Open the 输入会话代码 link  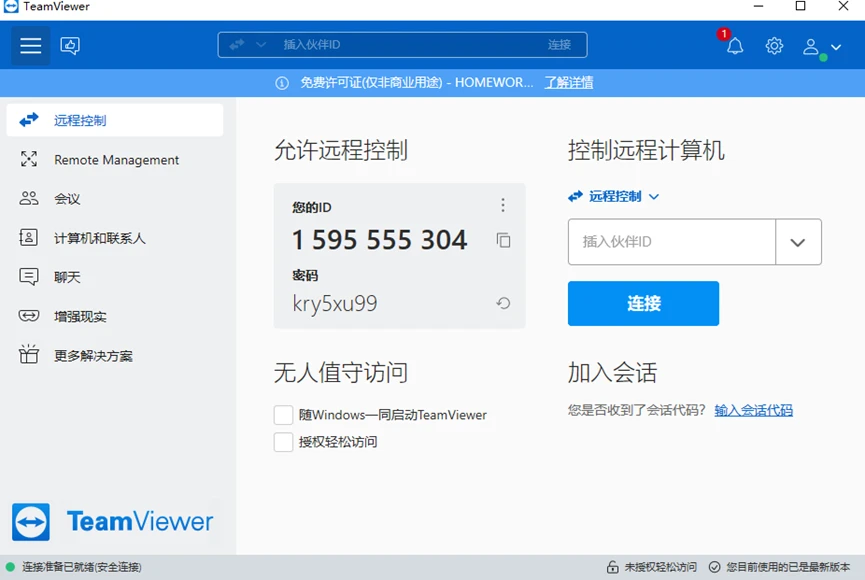tap(754, 410)
